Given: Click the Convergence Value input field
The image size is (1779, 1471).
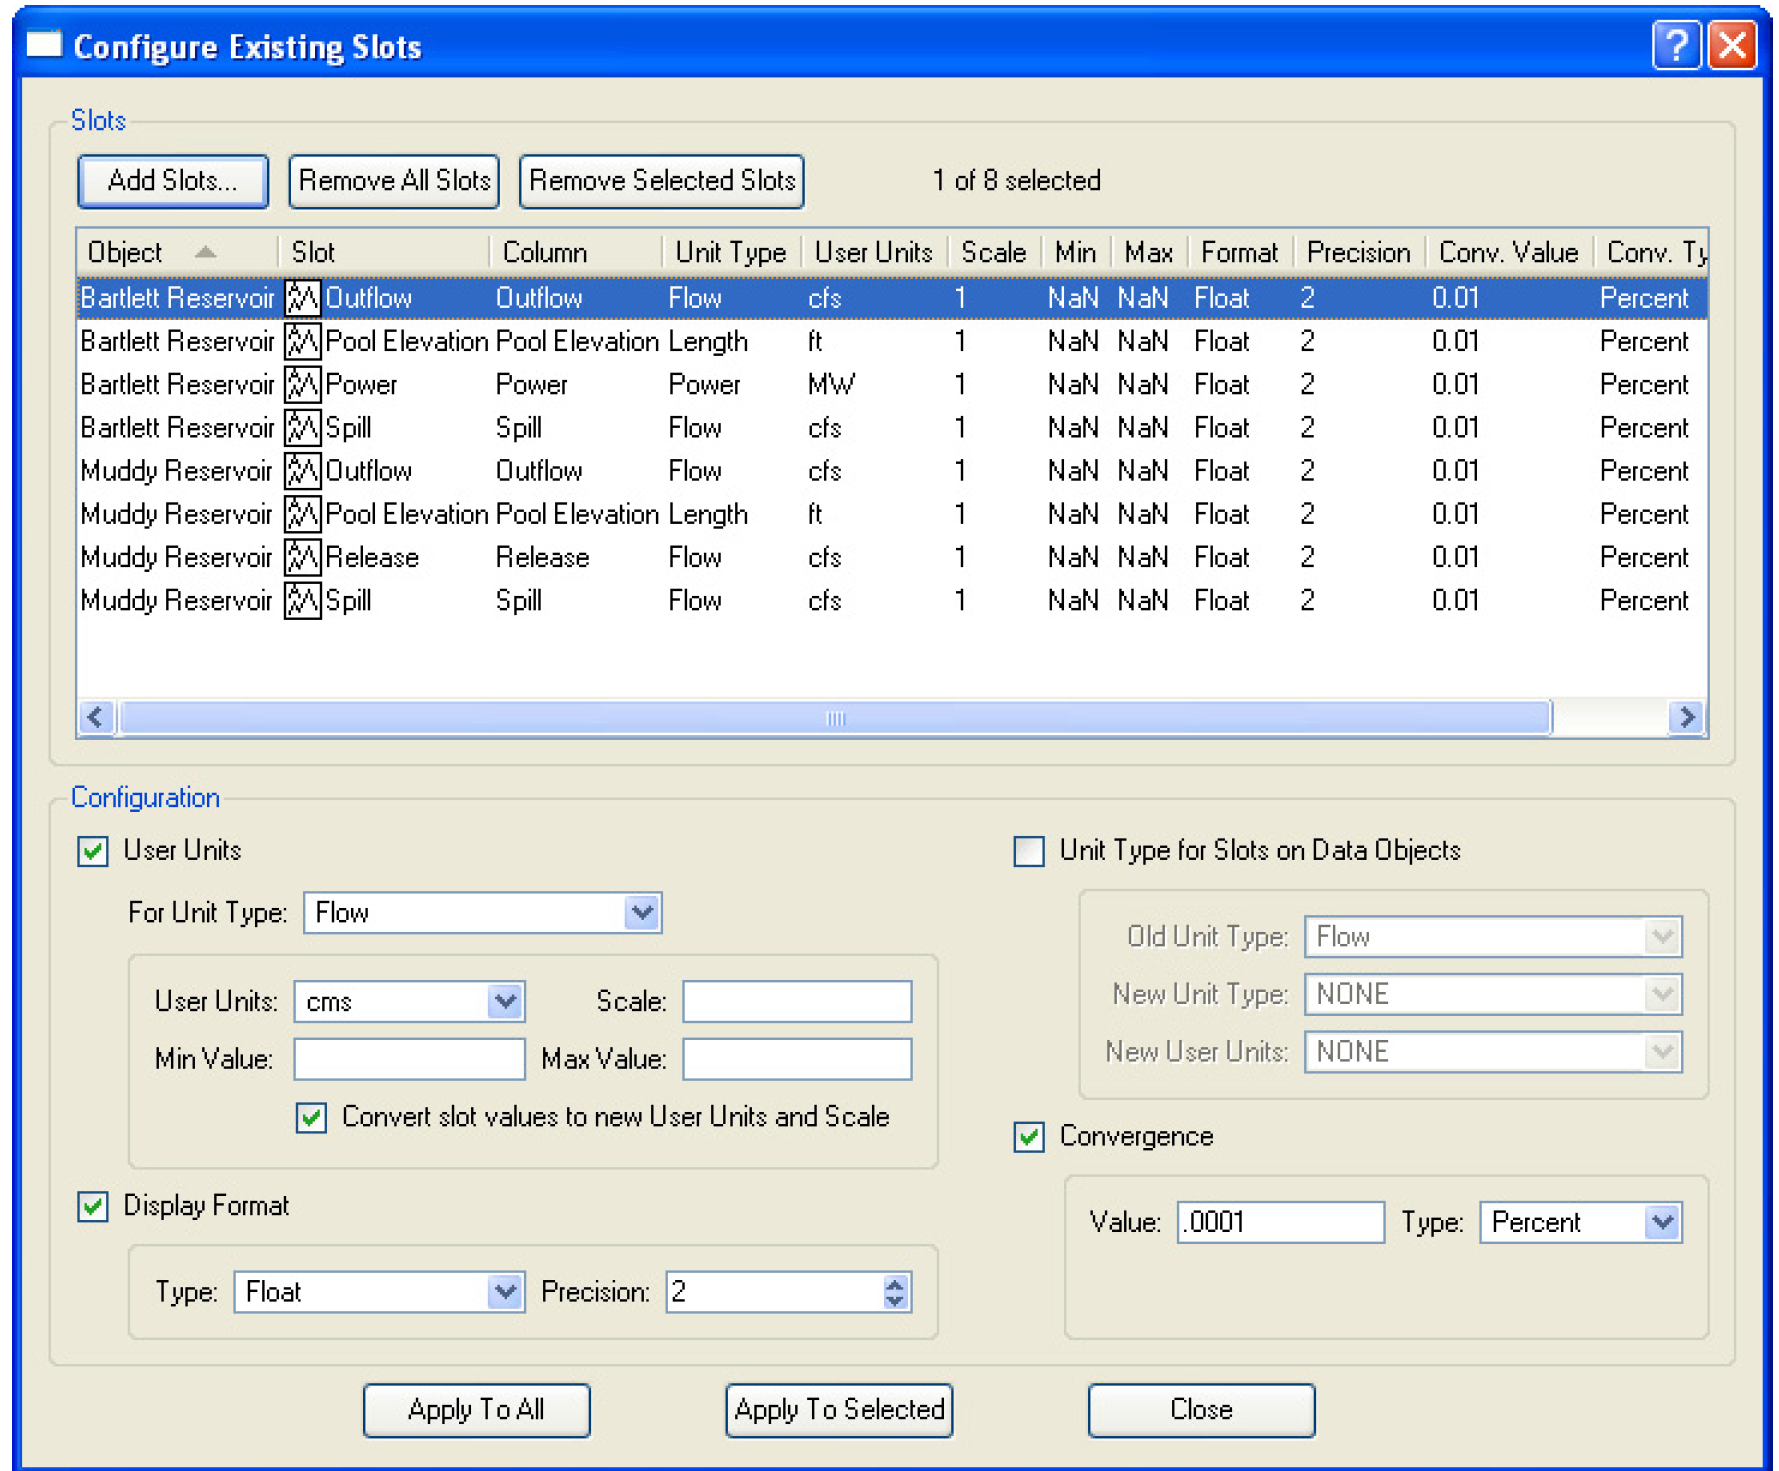Looking at the screenshot, I should (1280, 1223).
